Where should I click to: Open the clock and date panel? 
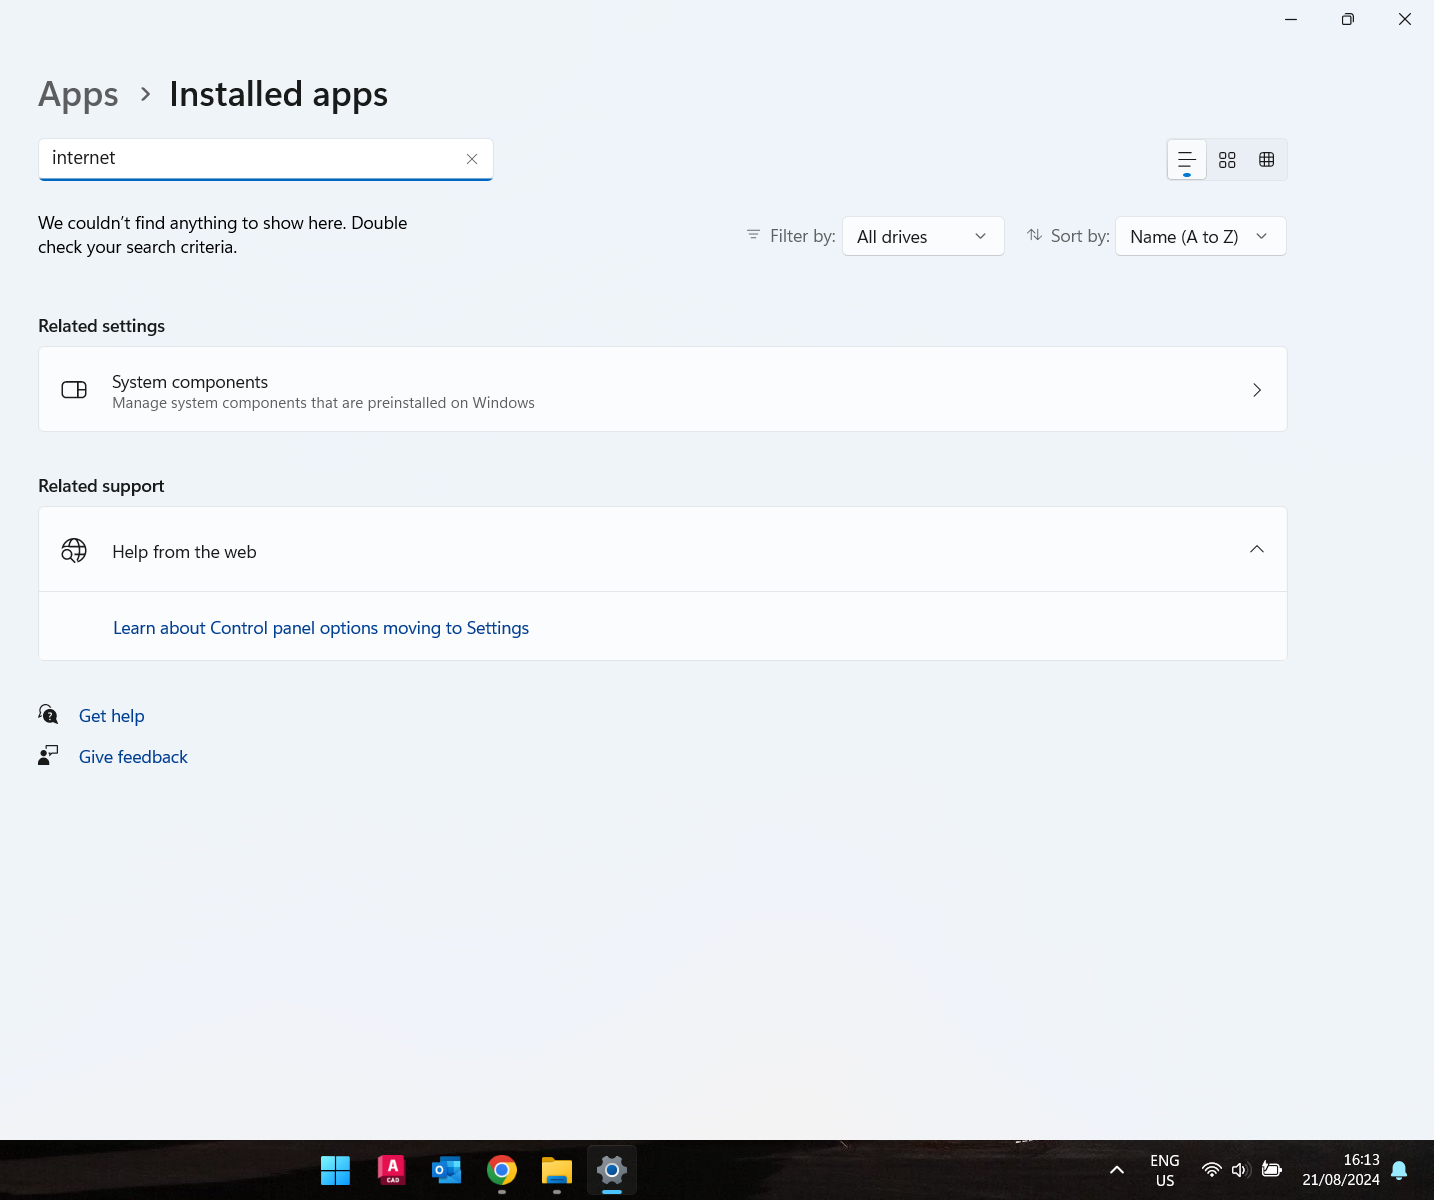click(x=1341, y=1170)
